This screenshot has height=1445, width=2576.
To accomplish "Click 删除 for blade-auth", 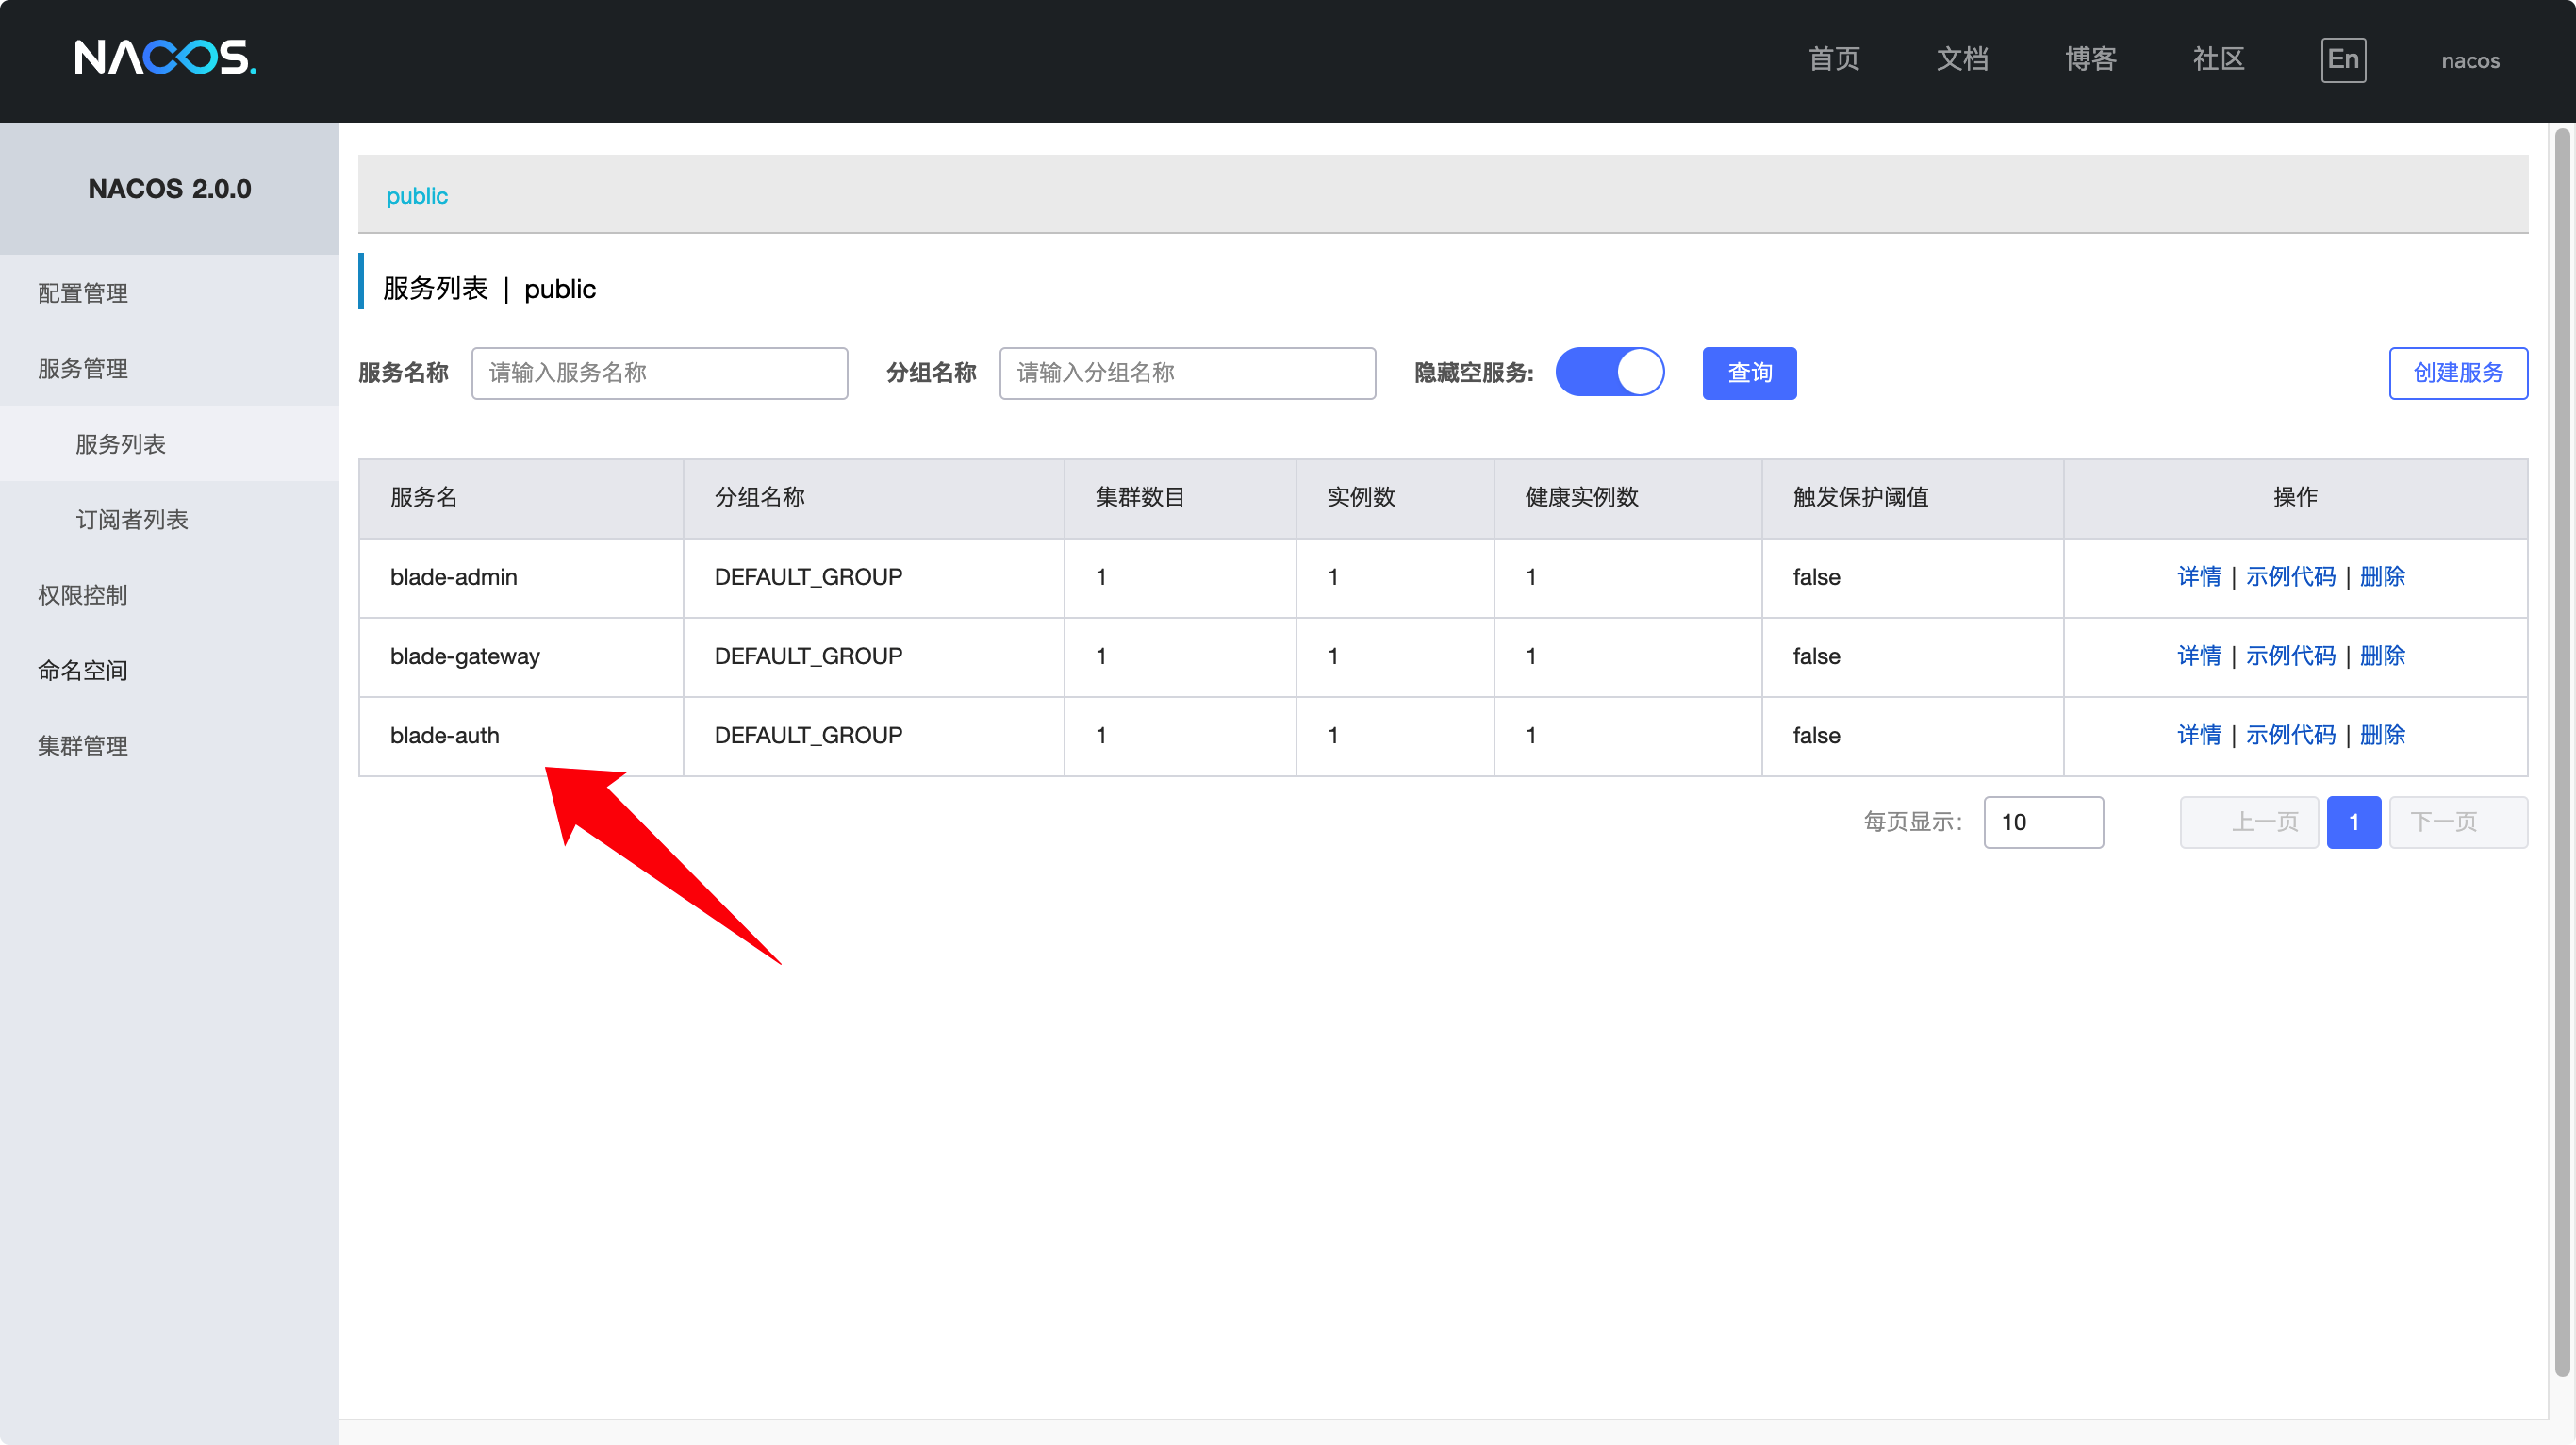I will [2383, 735].
